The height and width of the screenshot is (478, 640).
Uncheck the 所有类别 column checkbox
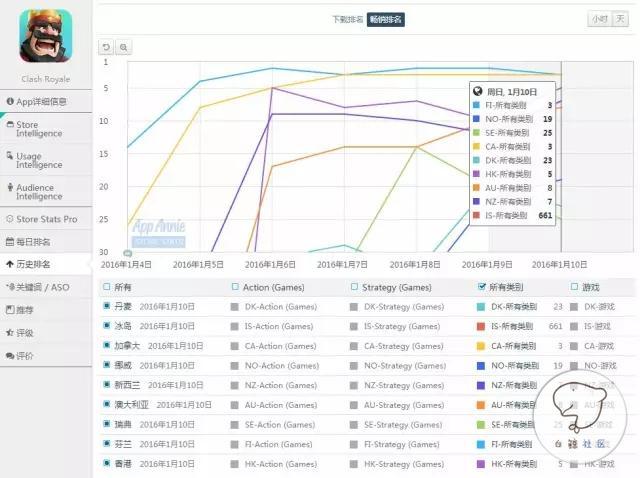[x=484, y=288]
